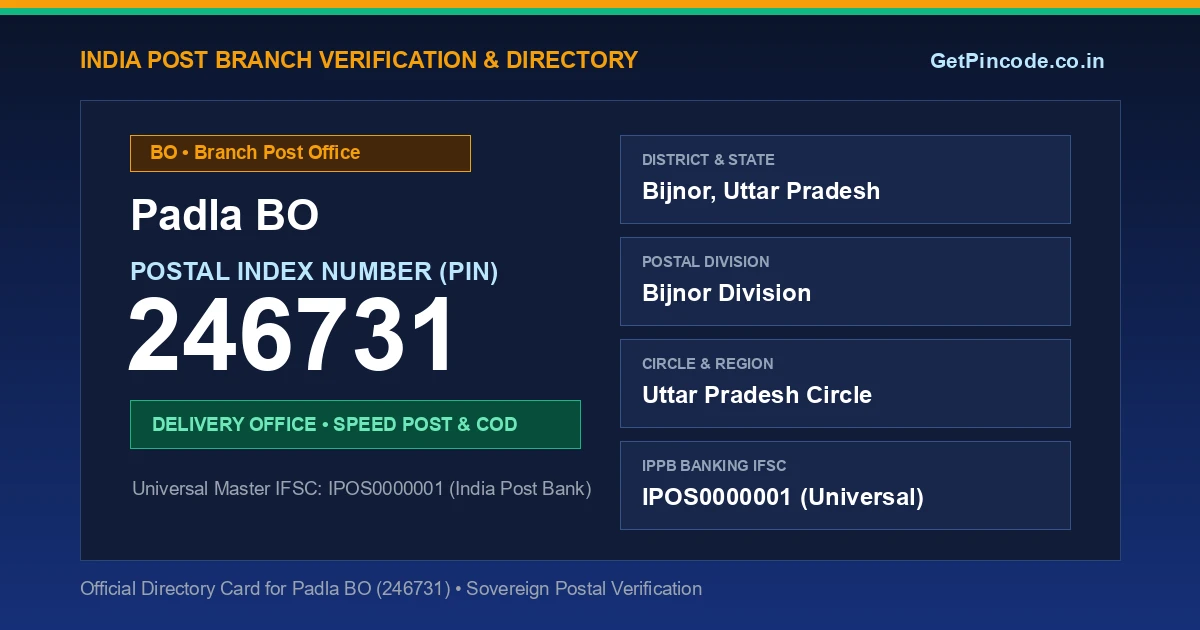
Task: Open the Postal Division card
Action: 845,281
